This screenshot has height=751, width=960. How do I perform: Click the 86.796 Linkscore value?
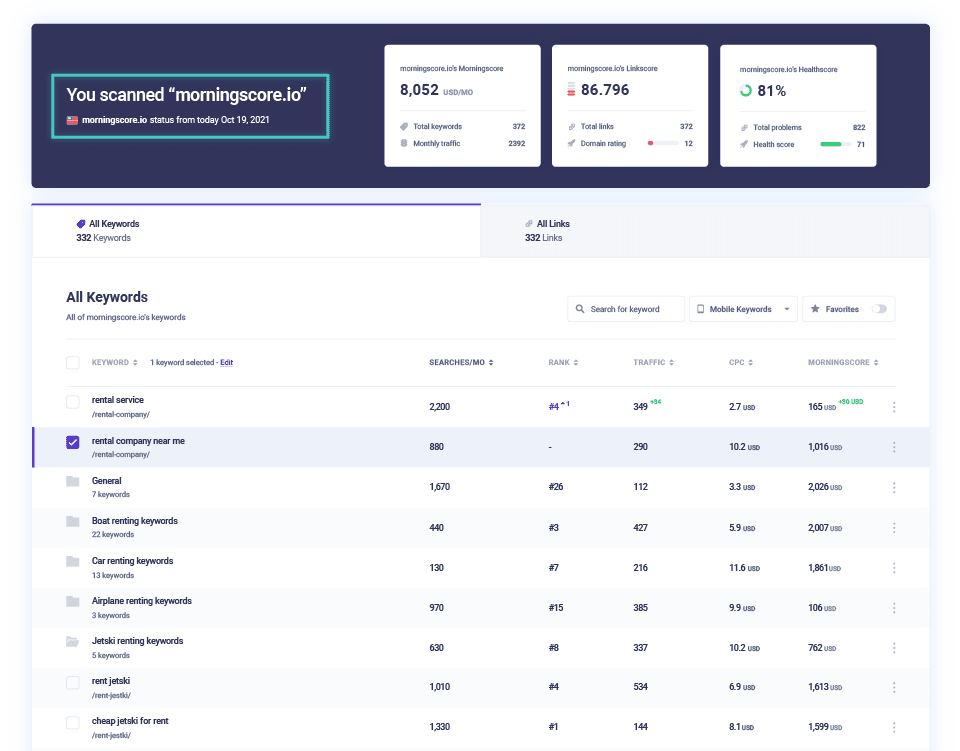click(x=605, y=89)
